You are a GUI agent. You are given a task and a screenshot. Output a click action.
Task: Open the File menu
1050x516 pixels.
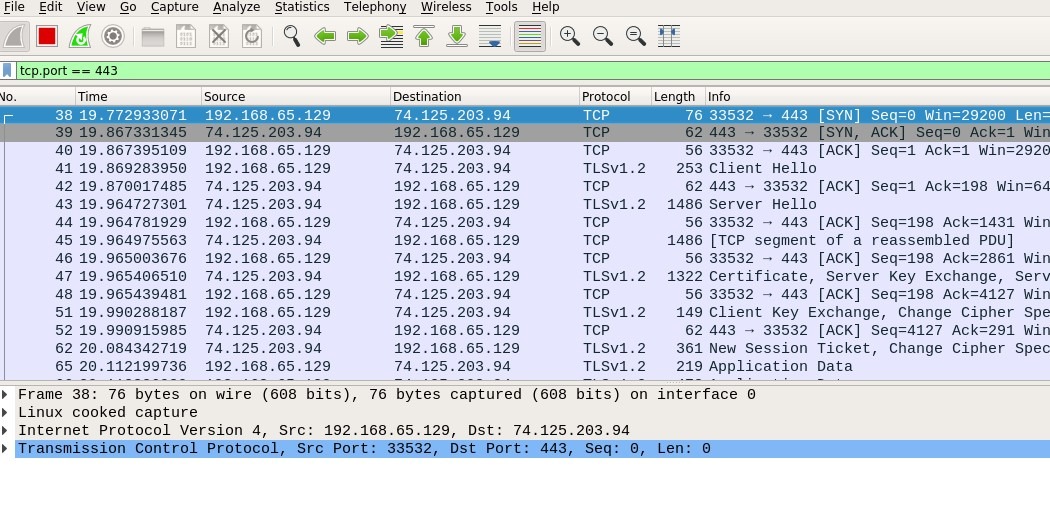(x=13, y=7)
